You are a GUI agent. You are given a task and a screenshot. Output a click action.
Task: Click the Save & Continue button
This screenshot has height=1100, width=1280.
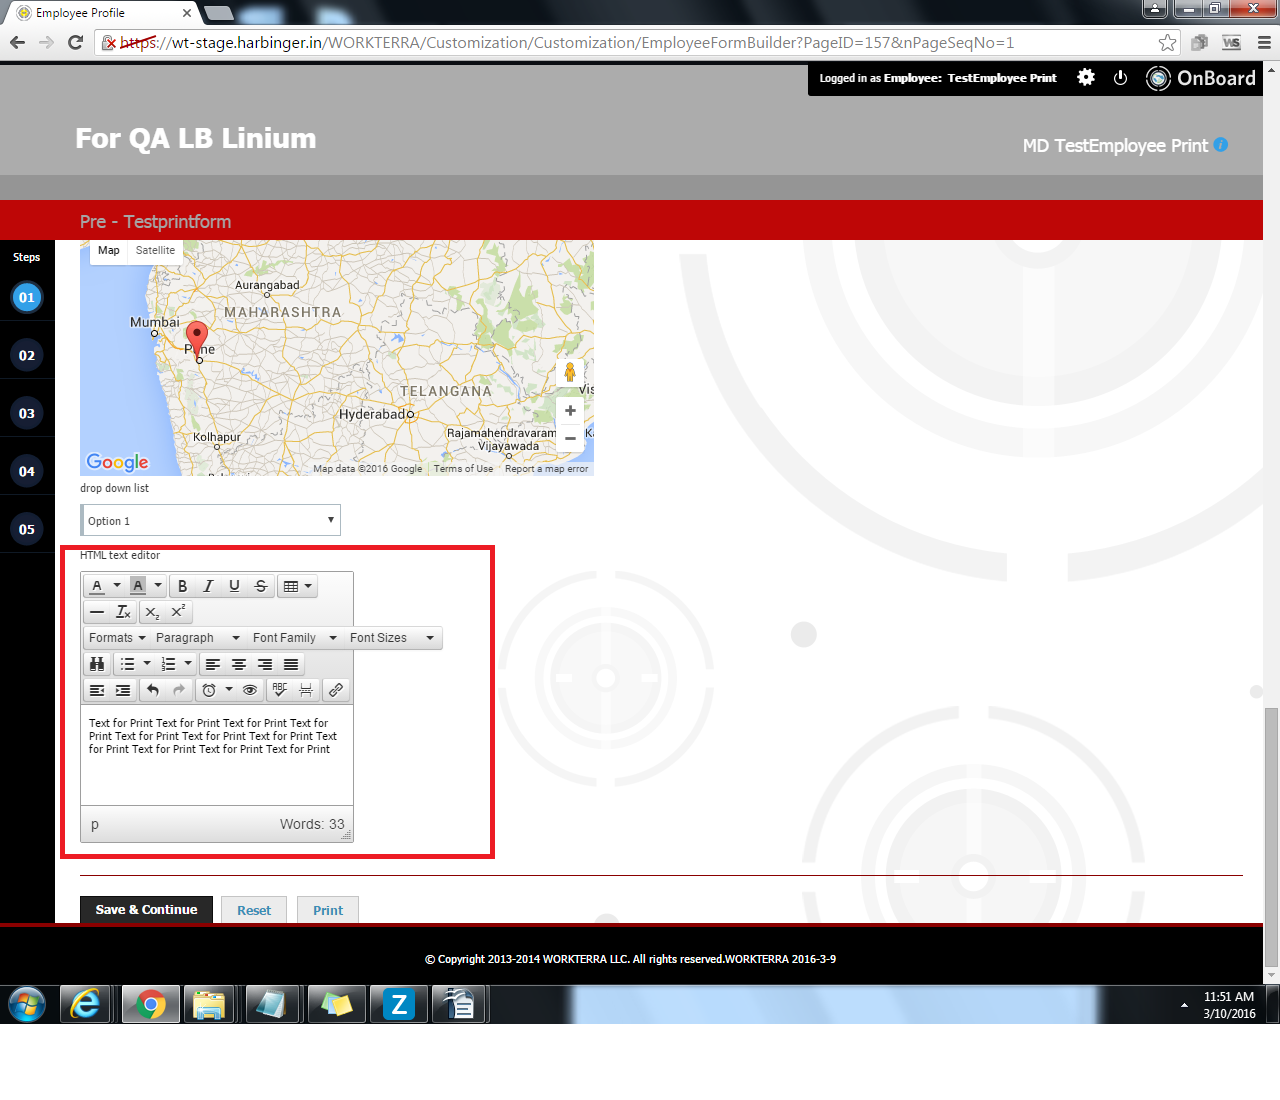(x=146, y=910)
